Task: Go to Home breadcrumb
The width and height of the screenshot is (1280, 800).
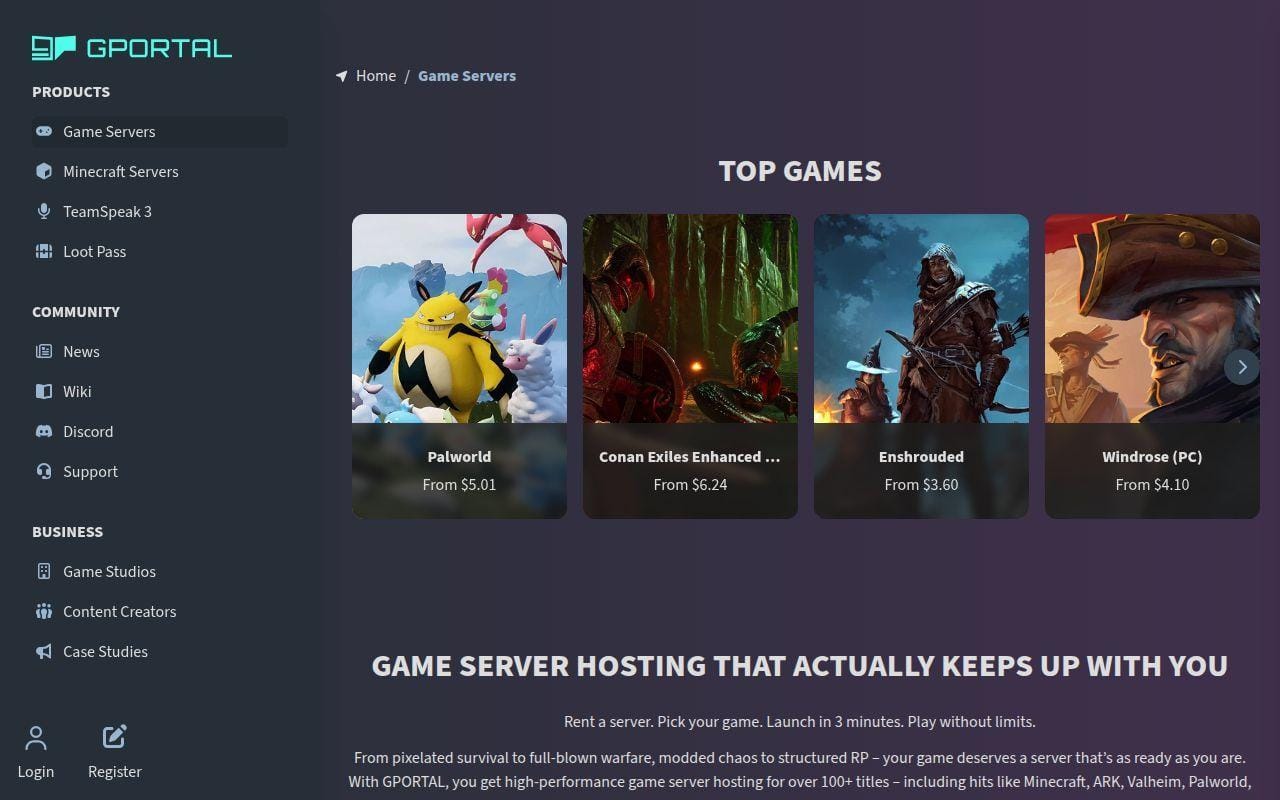Action: pyautogui.click(x=376, y=76)
